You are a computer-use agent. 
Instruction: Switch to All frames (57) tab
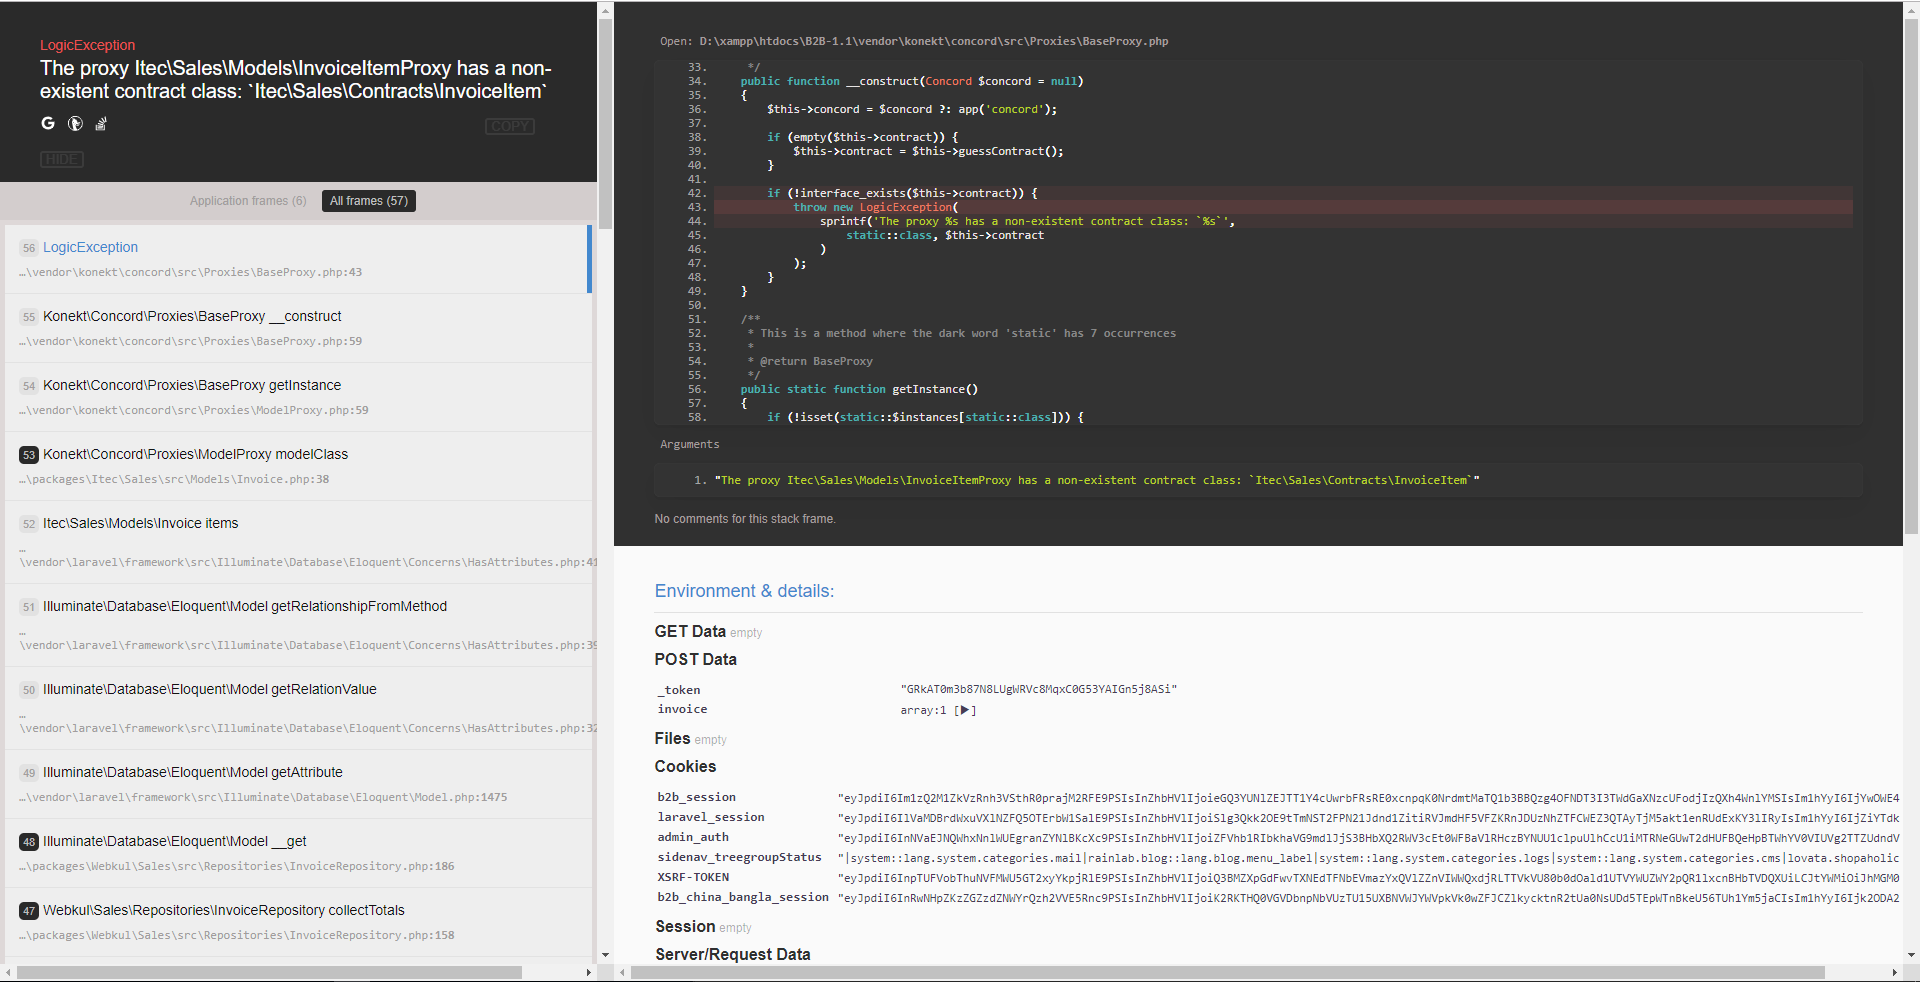tap(369, 201)
